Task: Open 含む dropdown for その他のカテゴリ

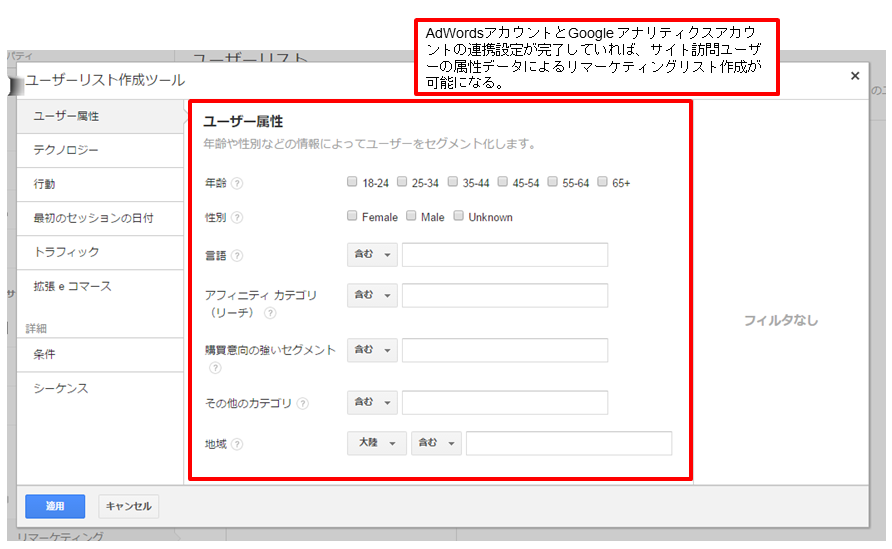Action: (x=372, y=402)
